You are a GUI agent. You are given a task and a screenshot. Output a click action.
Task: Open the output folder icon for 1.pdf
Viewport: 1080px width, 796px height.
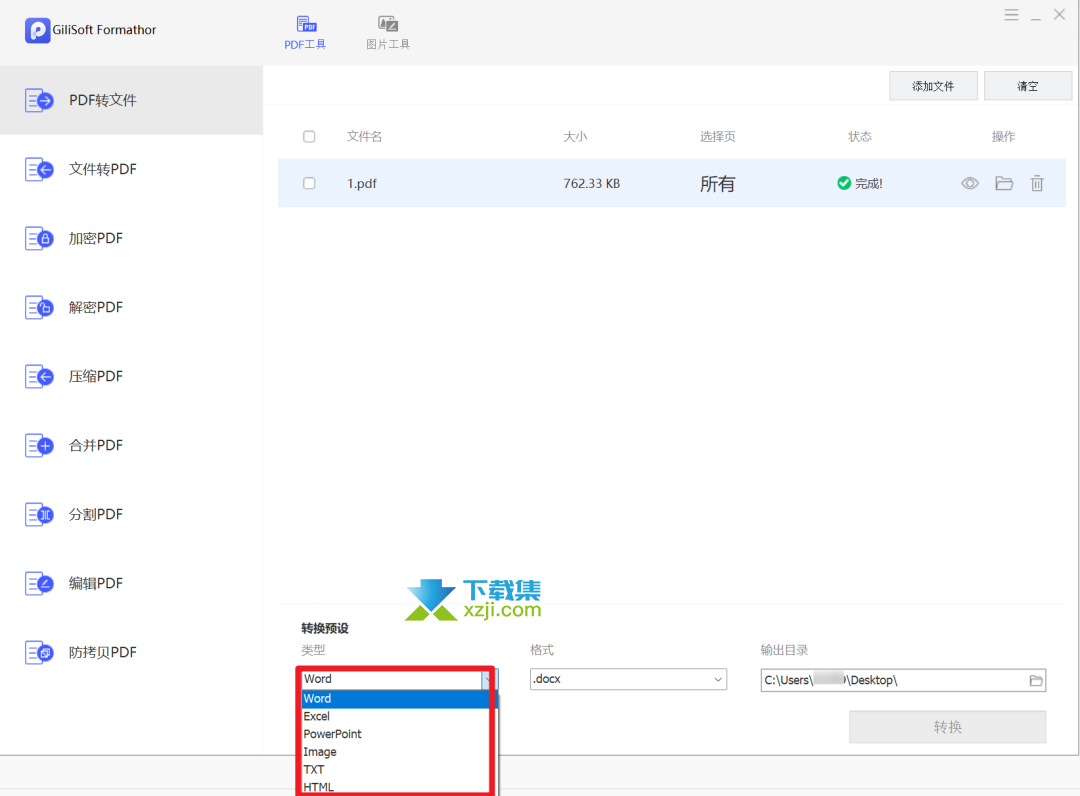pyautogui.click(x=1003, y=183)
